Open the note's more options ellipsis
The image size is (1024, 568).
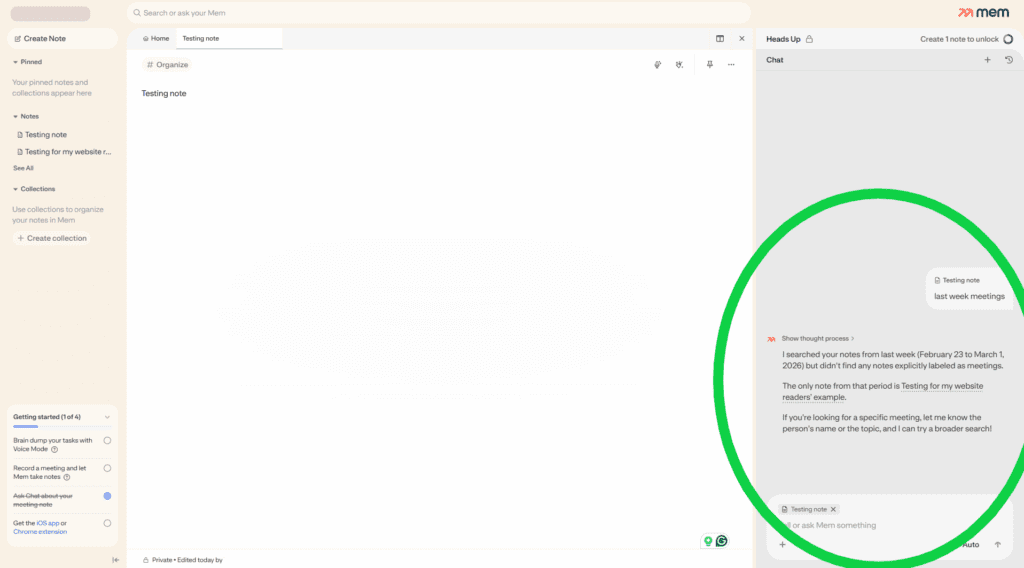pos(731,65)
